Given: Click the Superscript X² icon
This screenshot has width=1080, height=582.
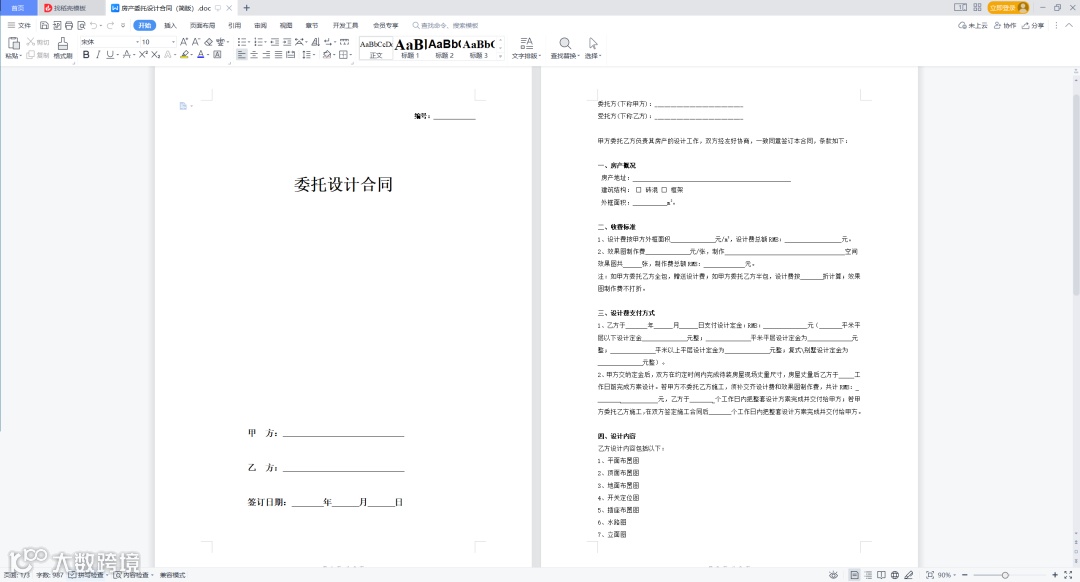Looking at the screenshot, I should [x=143, y=54].
